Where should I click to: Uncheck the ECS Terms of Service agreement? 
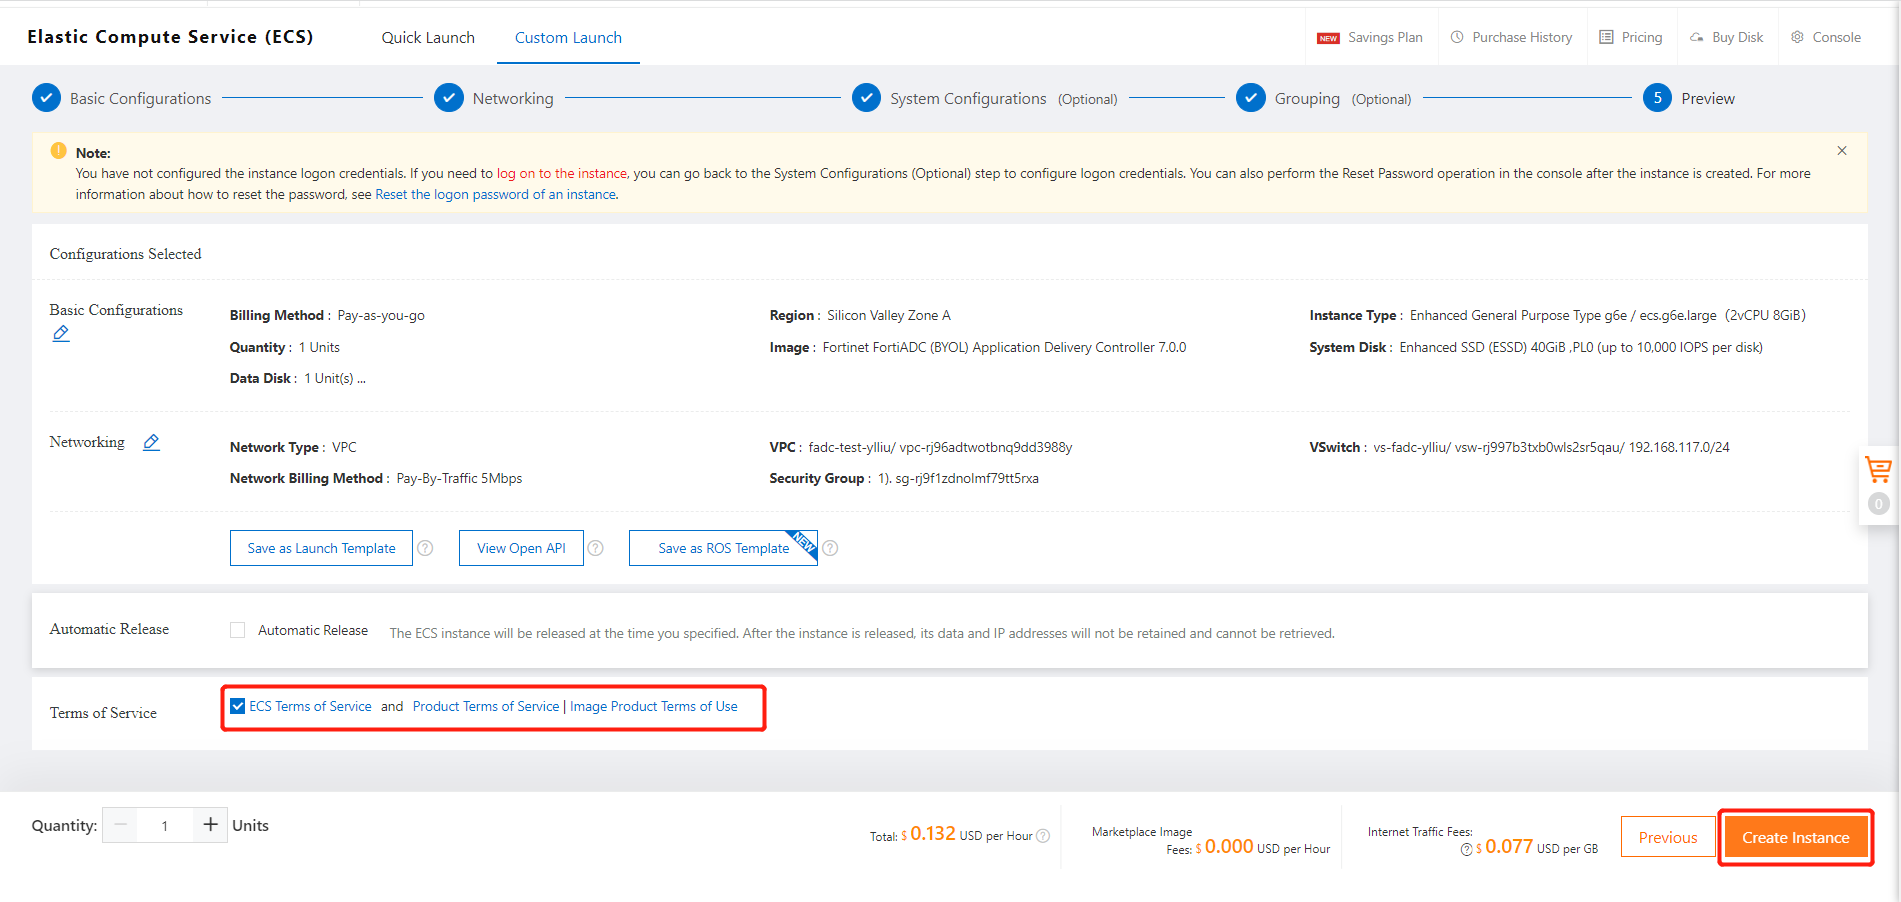coord(237,706)
